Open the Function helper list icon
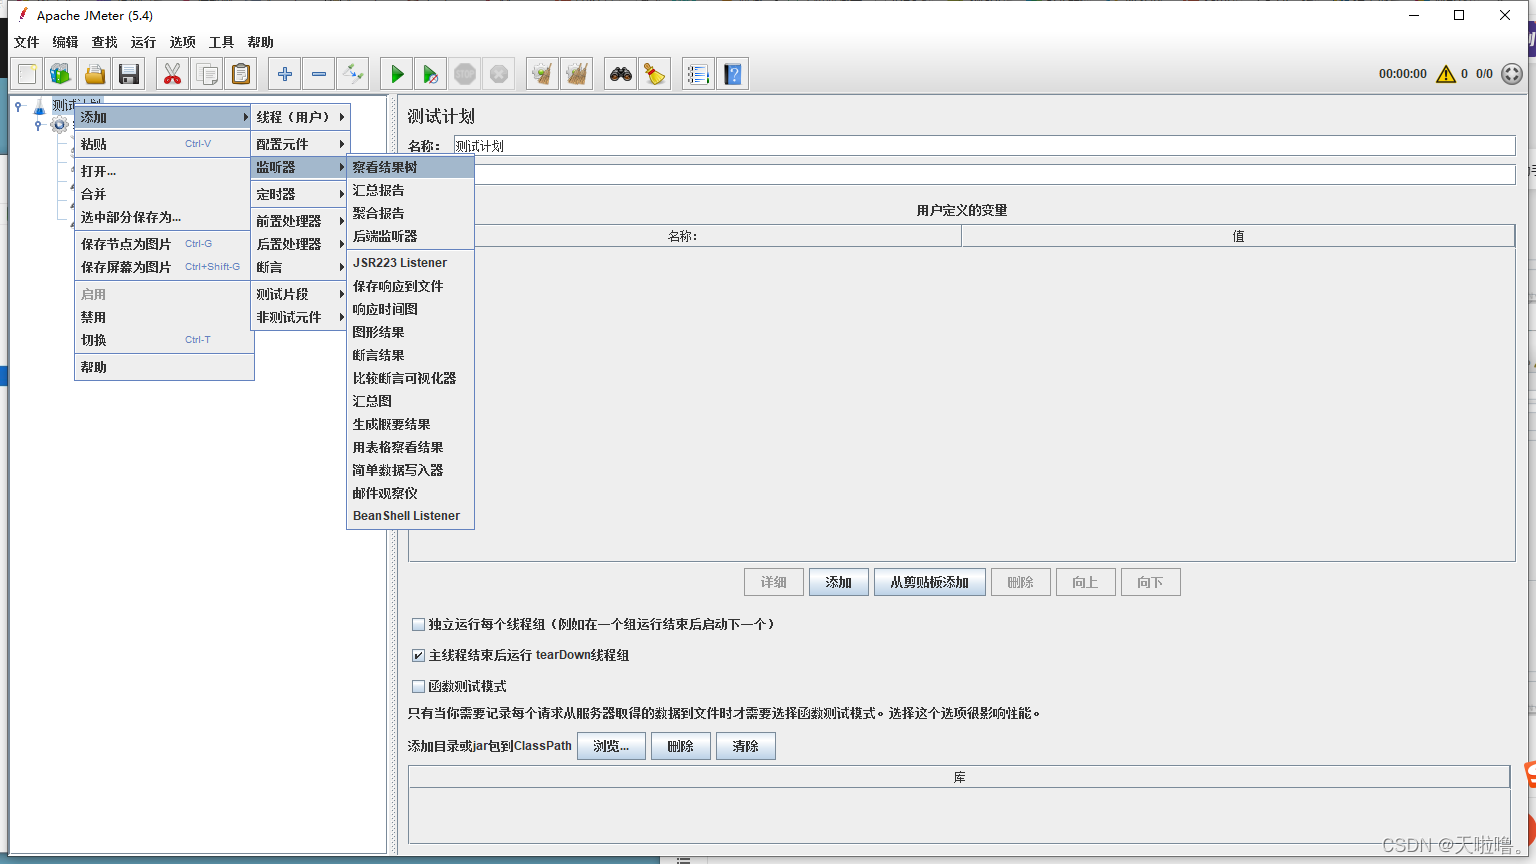 [699, 74]
